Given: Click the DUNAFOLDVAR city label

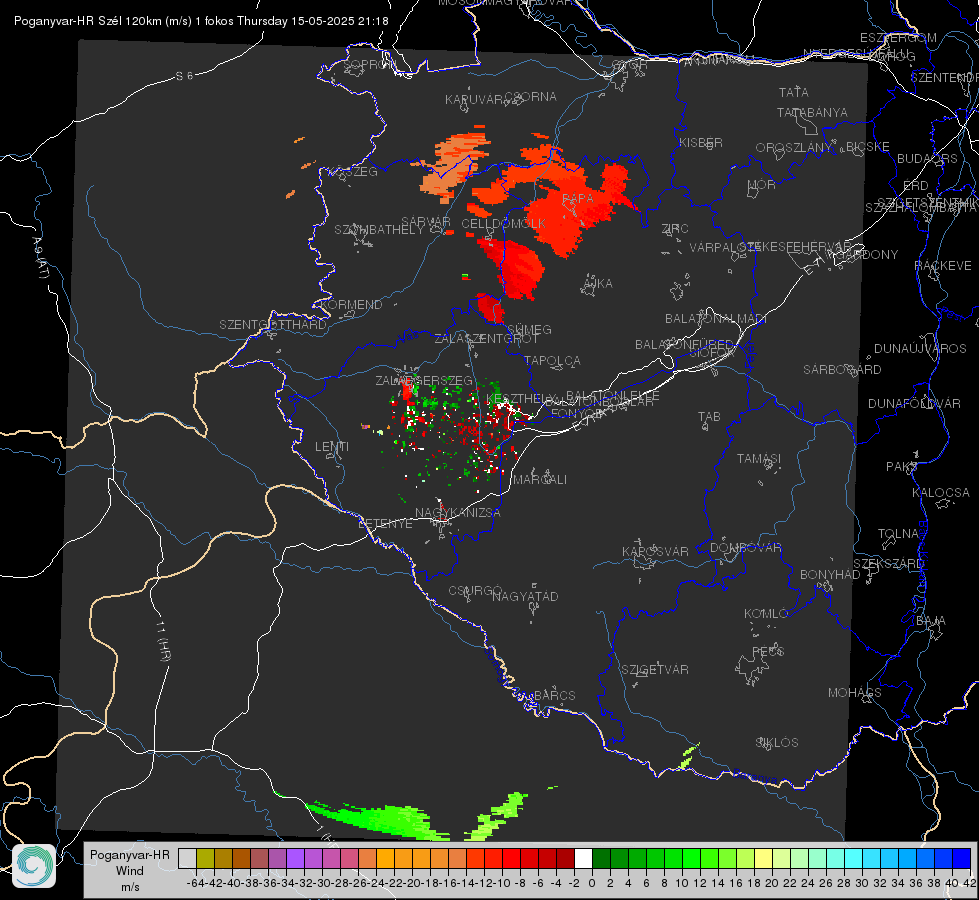Looking at the screenshot, I should 915,404.
